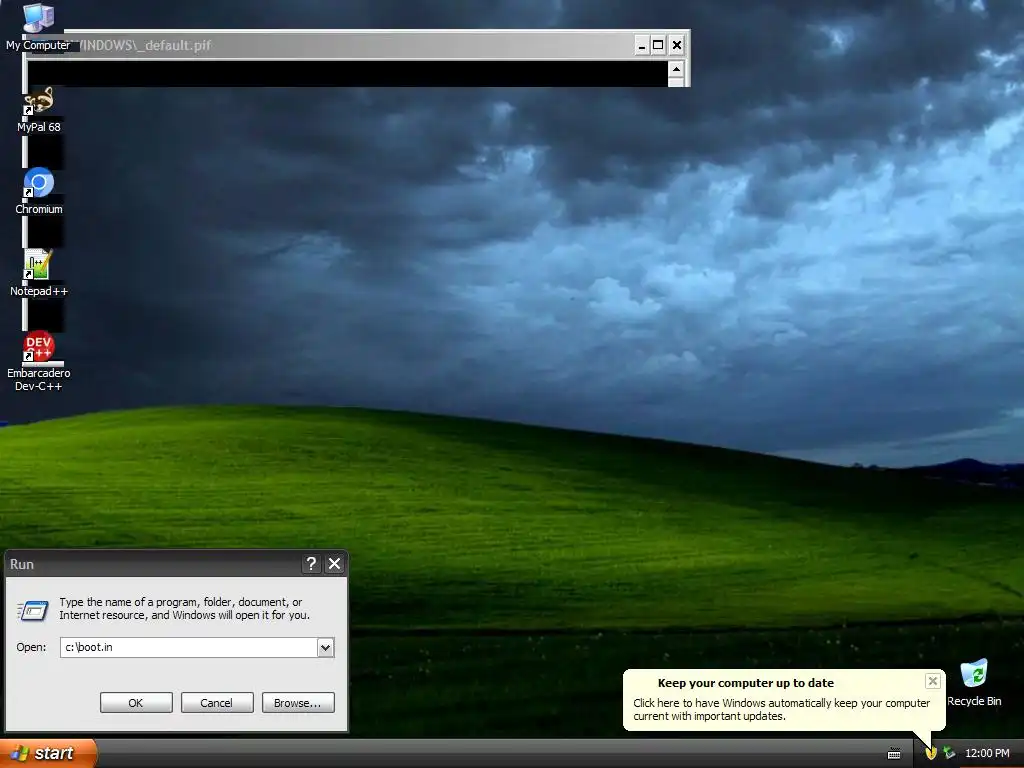This screenshot has width=1024, height=768.
Task: Click the Windows security shield tray icon
Action: pyautogui.click(x=931, y=753)
